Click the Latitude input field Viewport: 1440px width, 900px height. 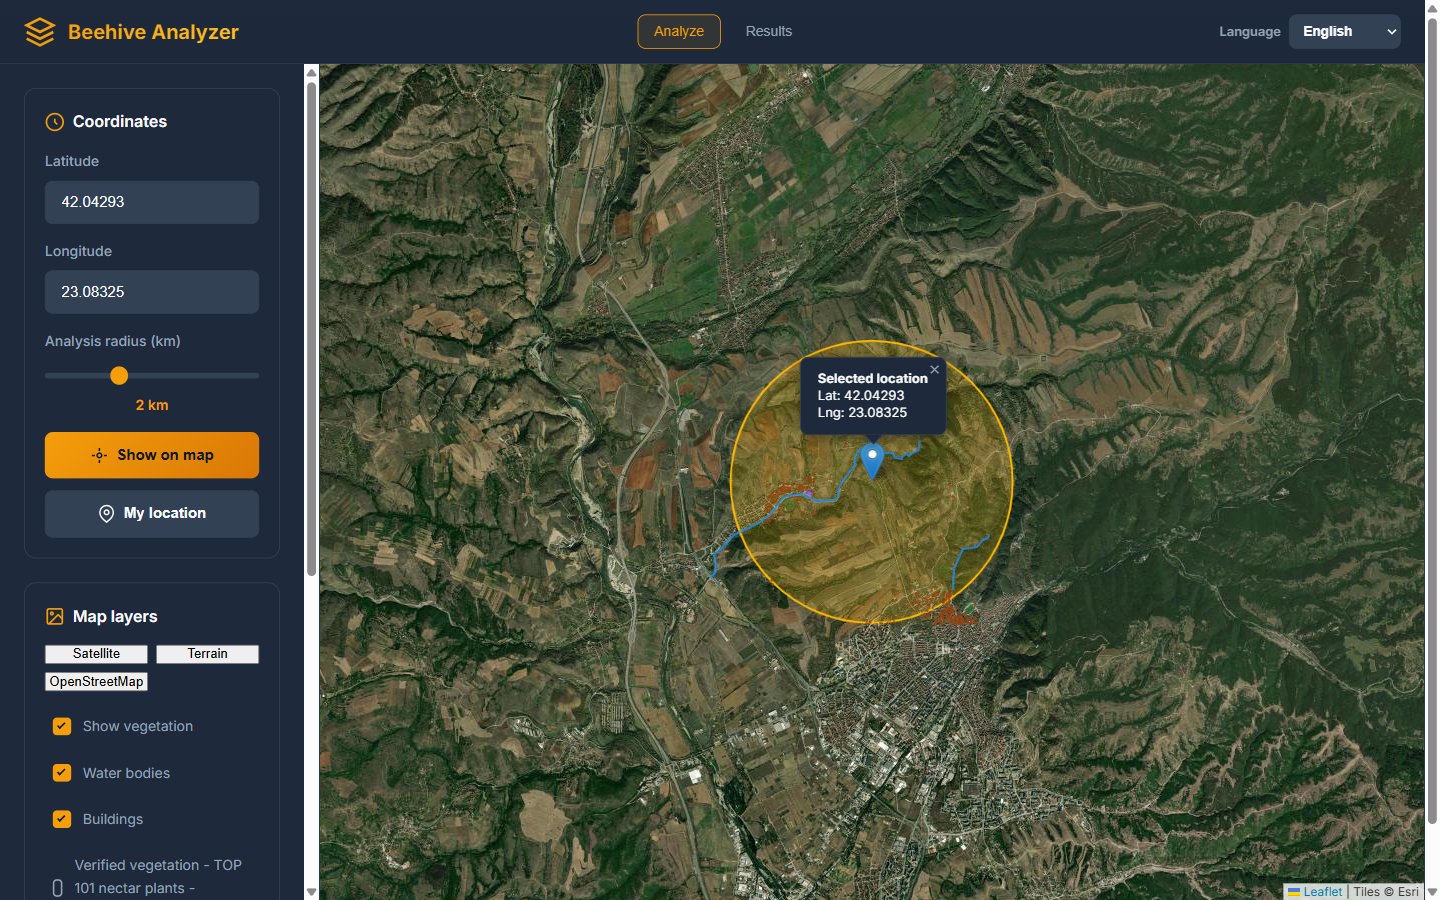click(152, 202)
